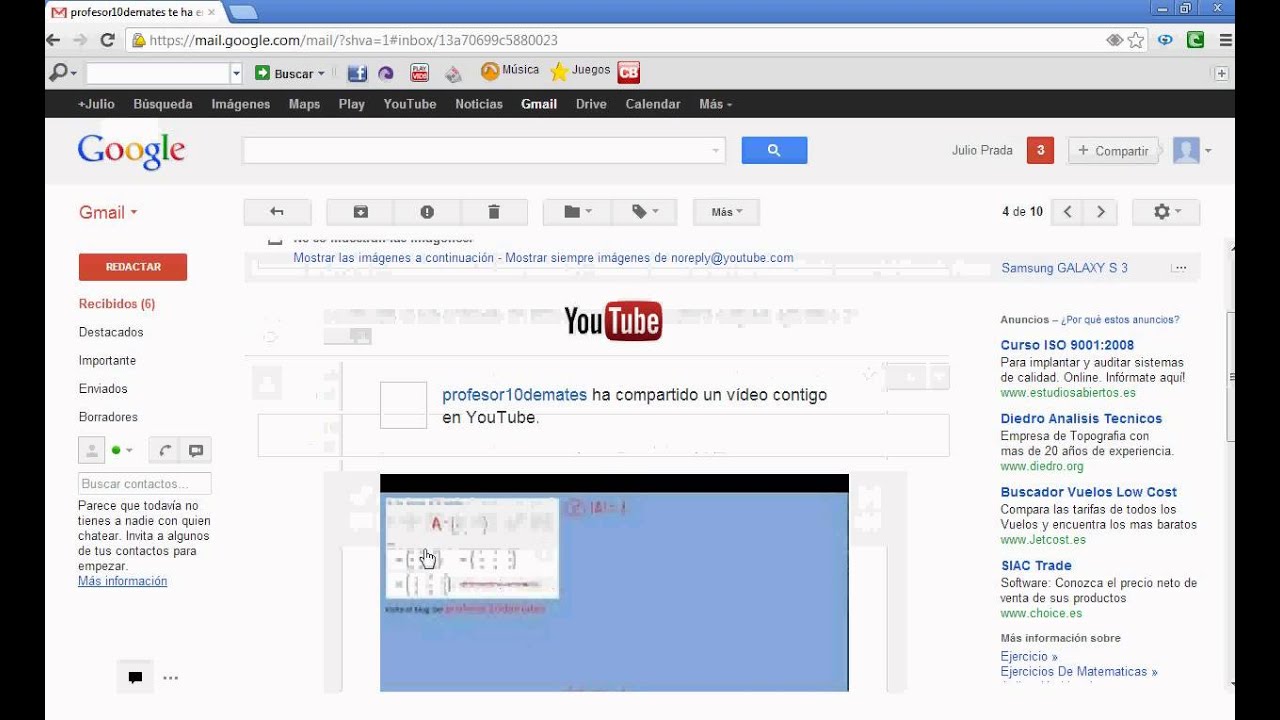Expand the Más menu in Google bar

click(x=715, y=104)
